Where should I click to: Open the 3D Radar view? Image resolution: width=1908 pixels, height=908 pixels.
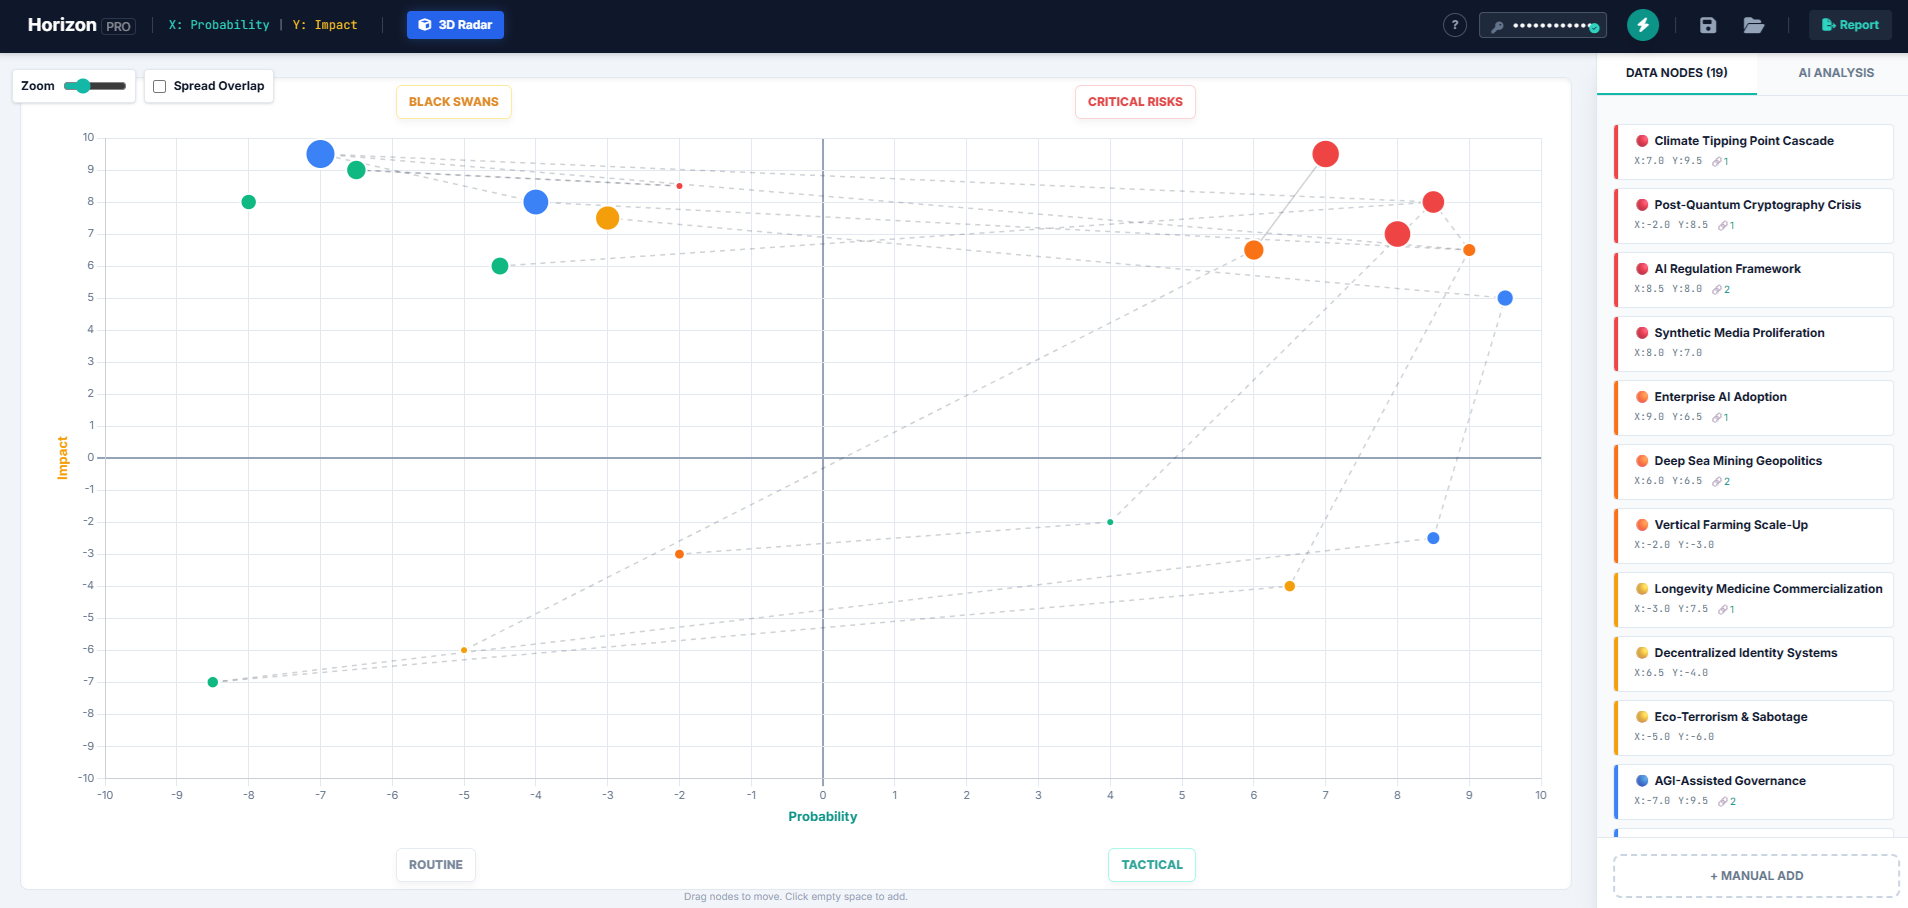pyautogui.click(x=455, y=25)
